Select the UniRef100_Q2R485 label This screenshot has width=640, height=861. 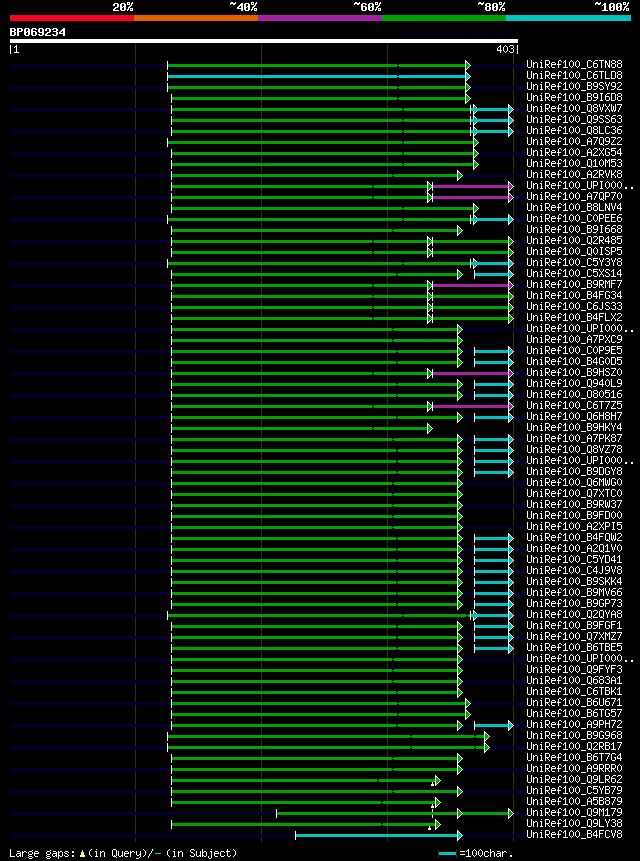coord(574,241)
